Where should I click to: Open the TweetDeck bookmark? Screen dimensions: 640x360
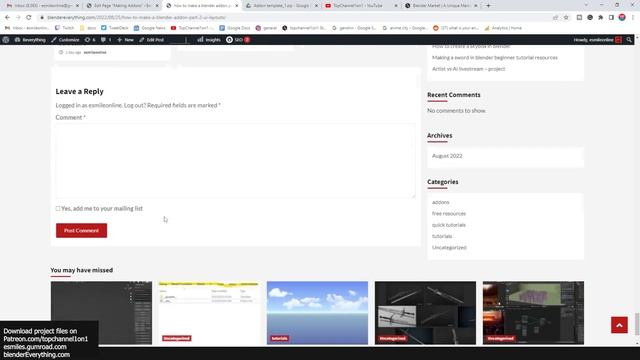pos(115,28)
